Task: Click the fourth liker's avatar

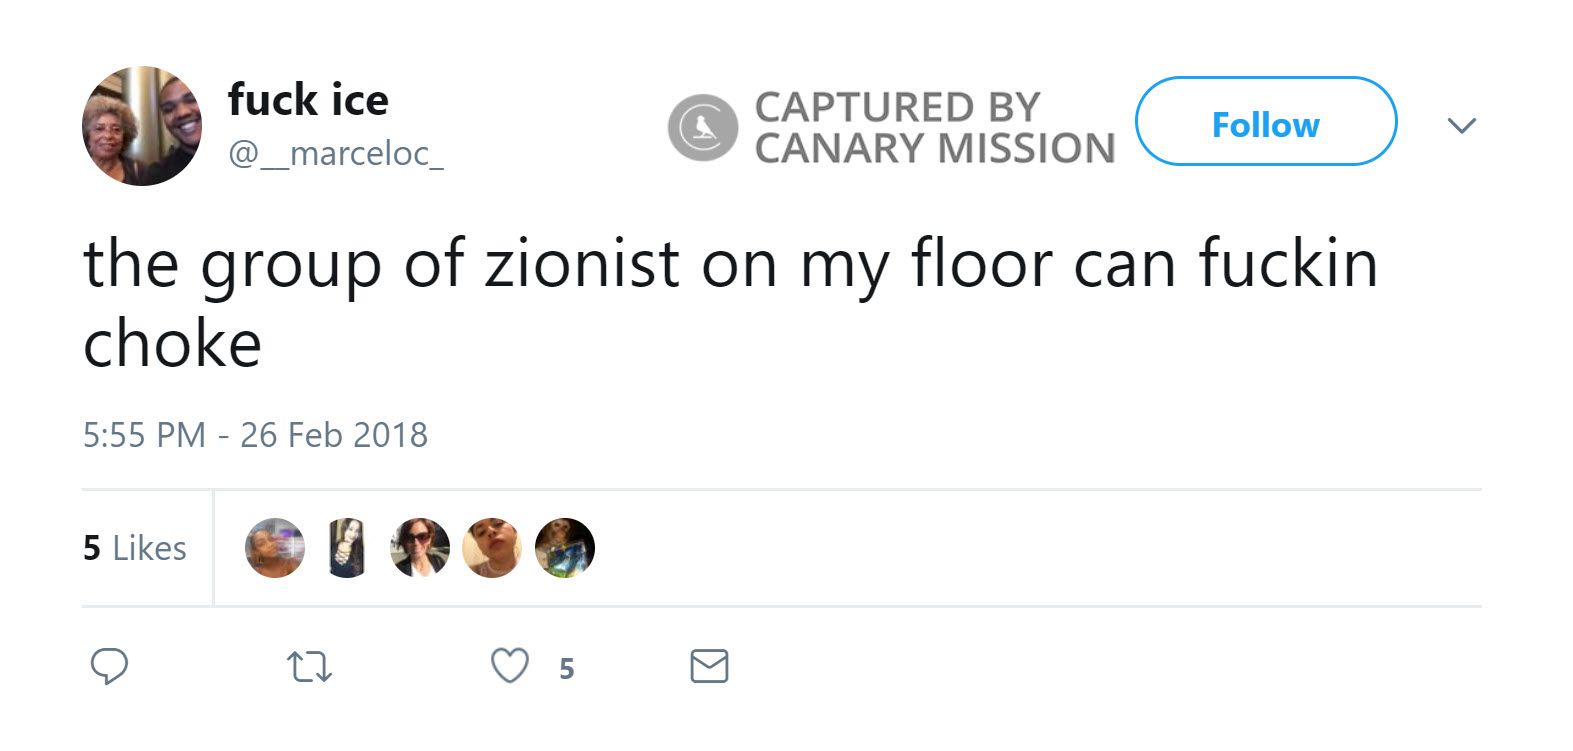Action: coord(492,548)
